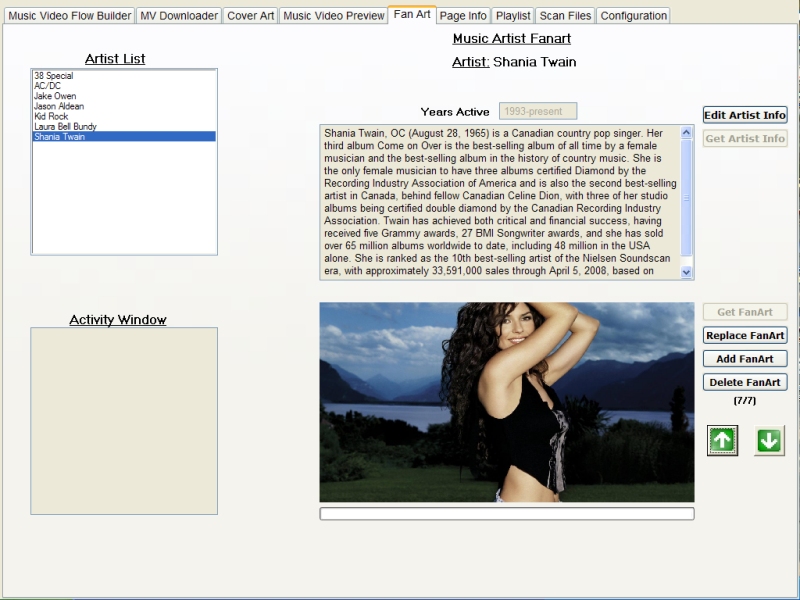Choose Kid Rock from the Artist List
The height and width of the screenshot is (600, 800).
51,116
